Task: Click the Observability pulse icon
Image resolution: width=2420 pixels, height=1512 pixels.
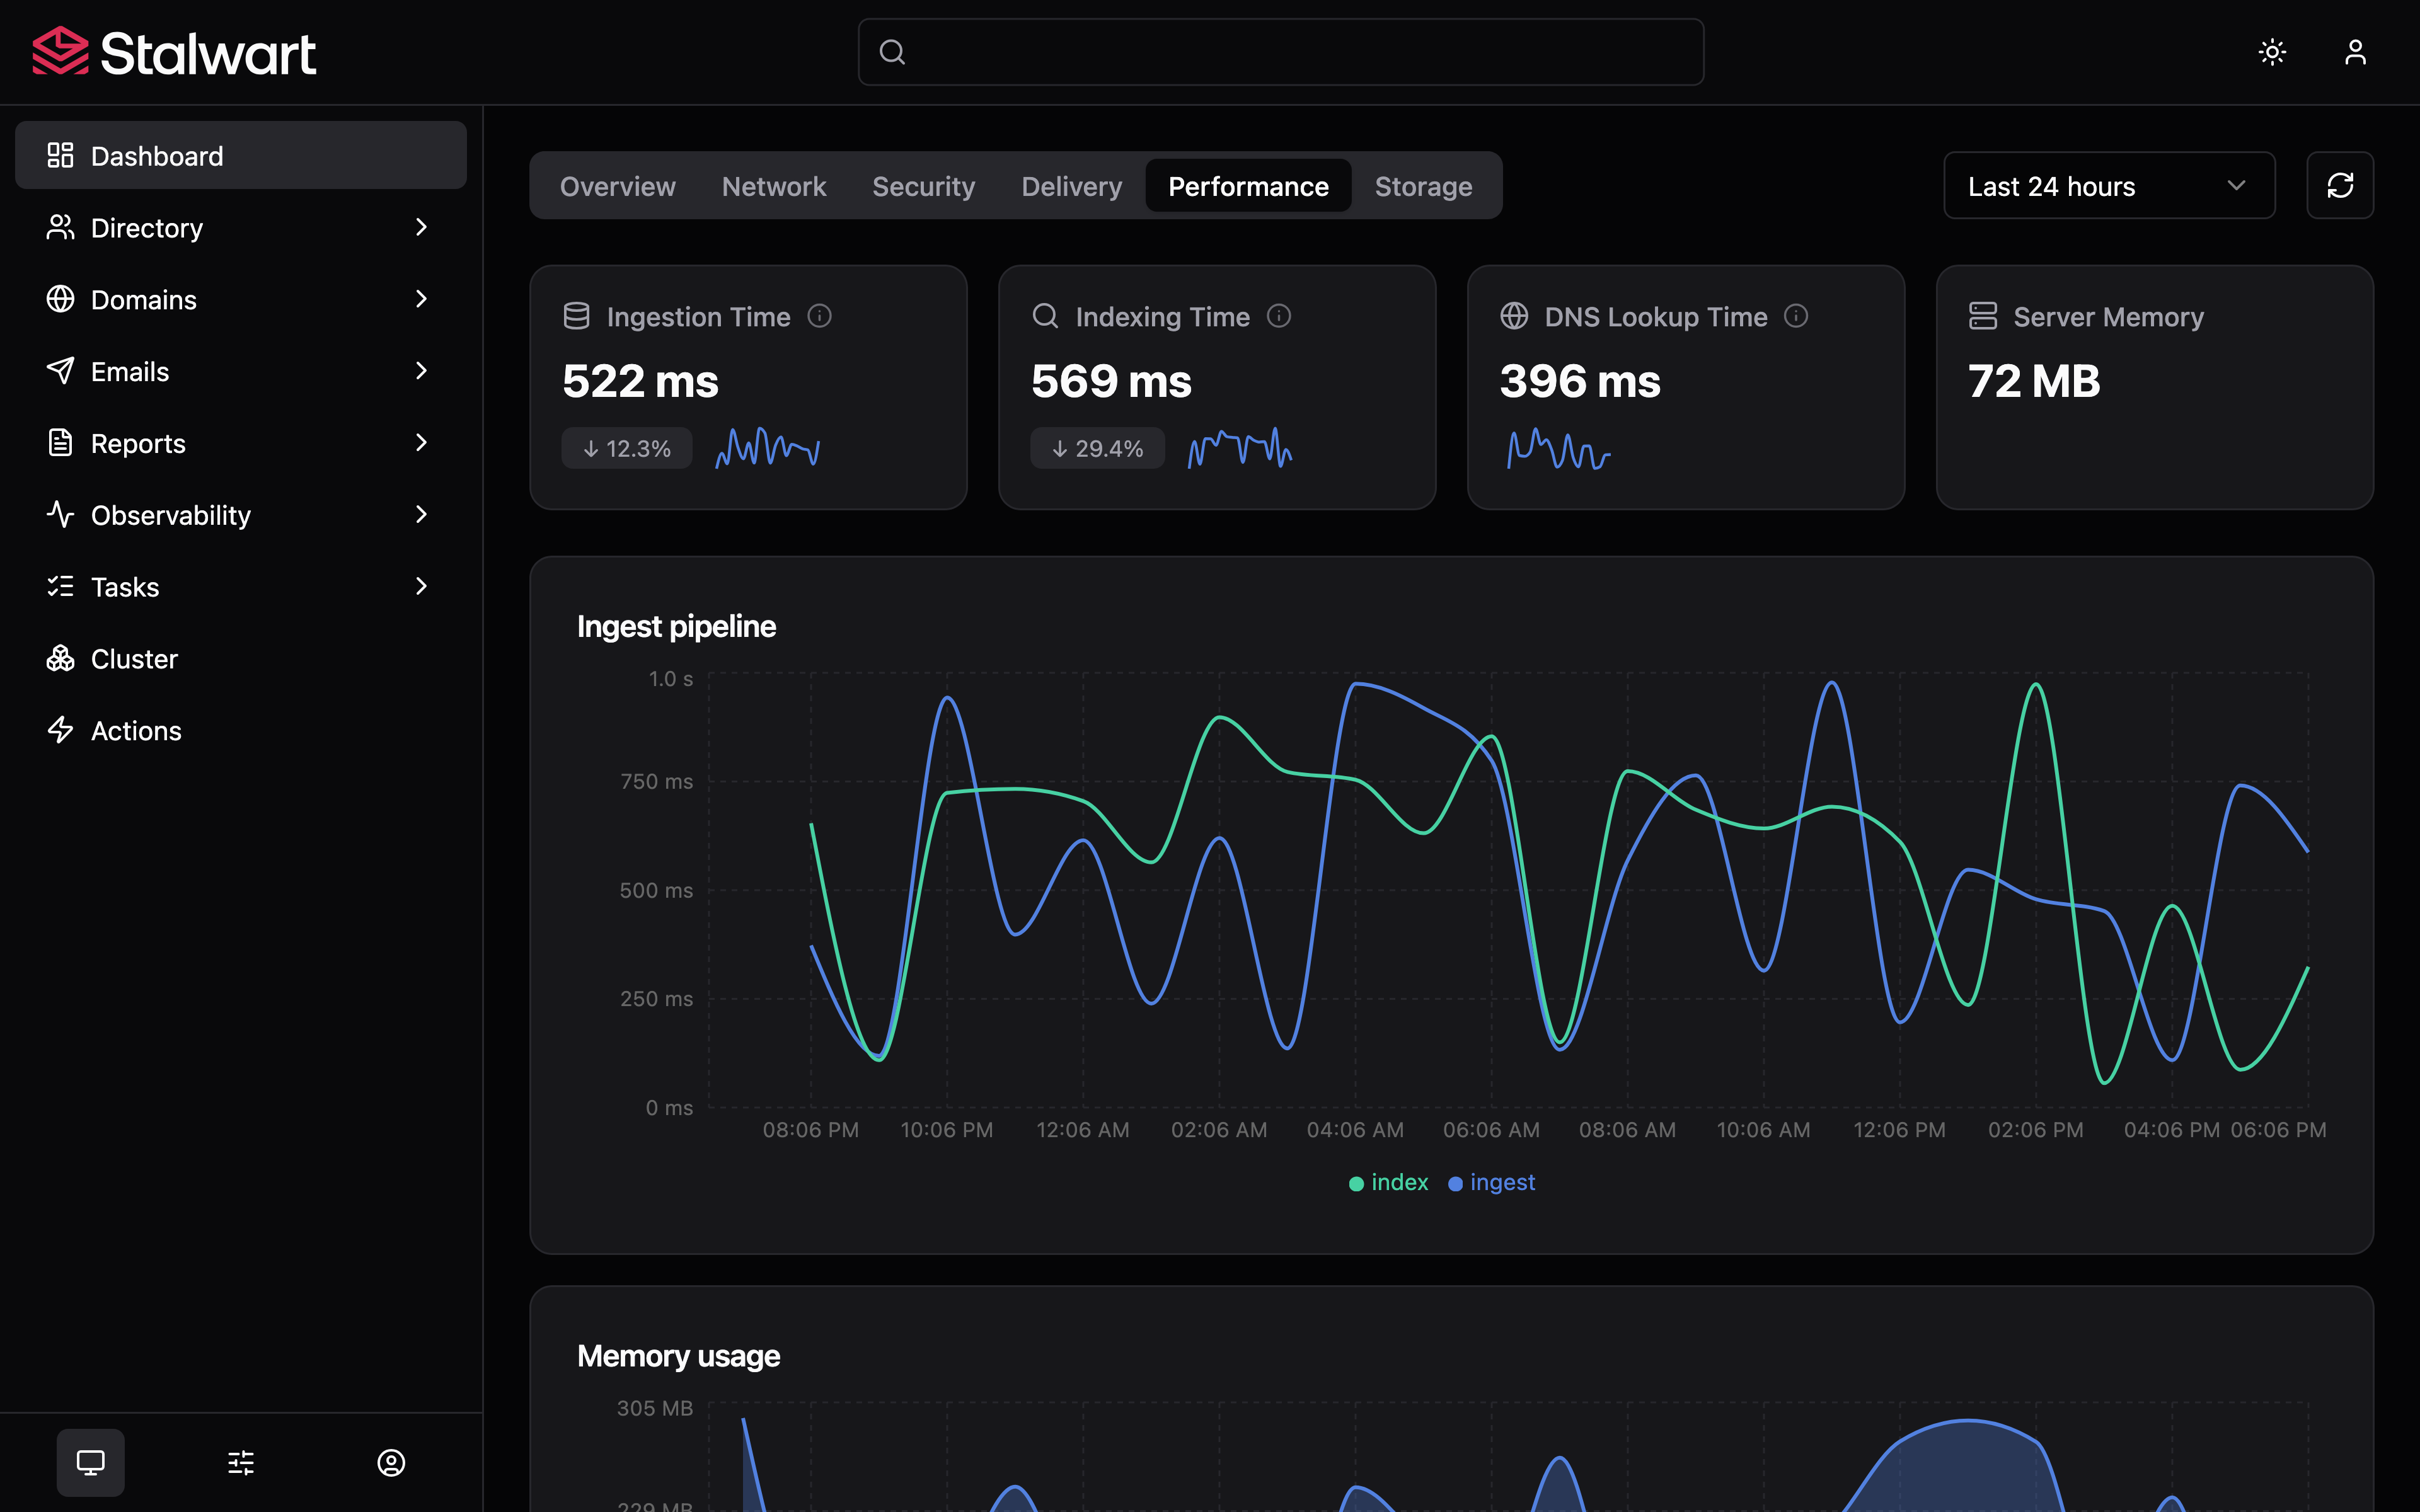Action: click(60, 514)
